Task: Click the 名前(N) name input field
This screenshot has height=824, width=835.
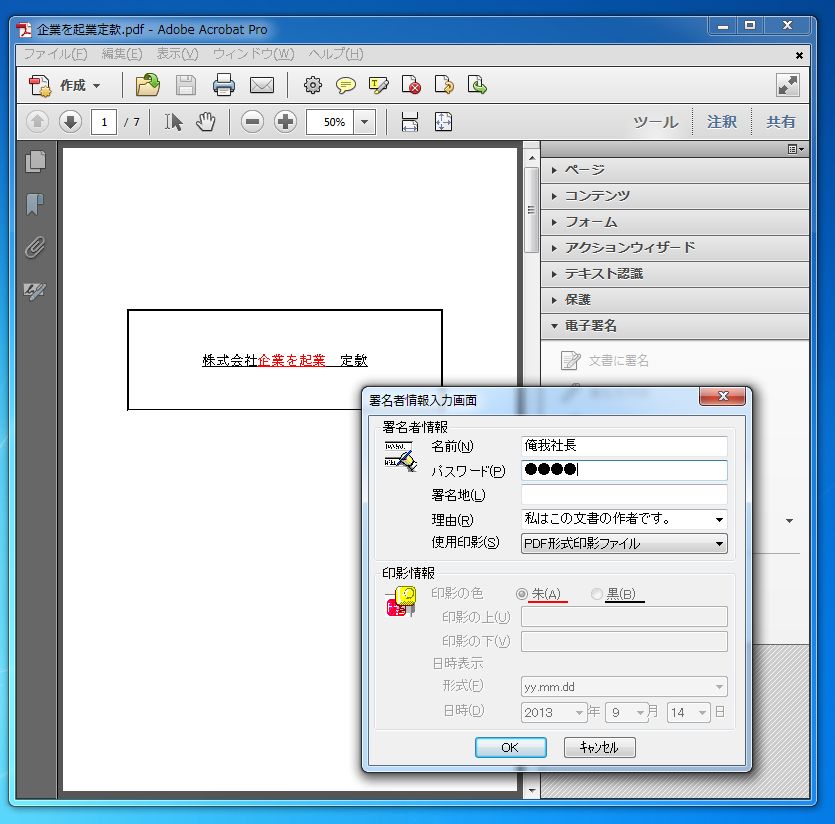Action: tap(624, 446)
